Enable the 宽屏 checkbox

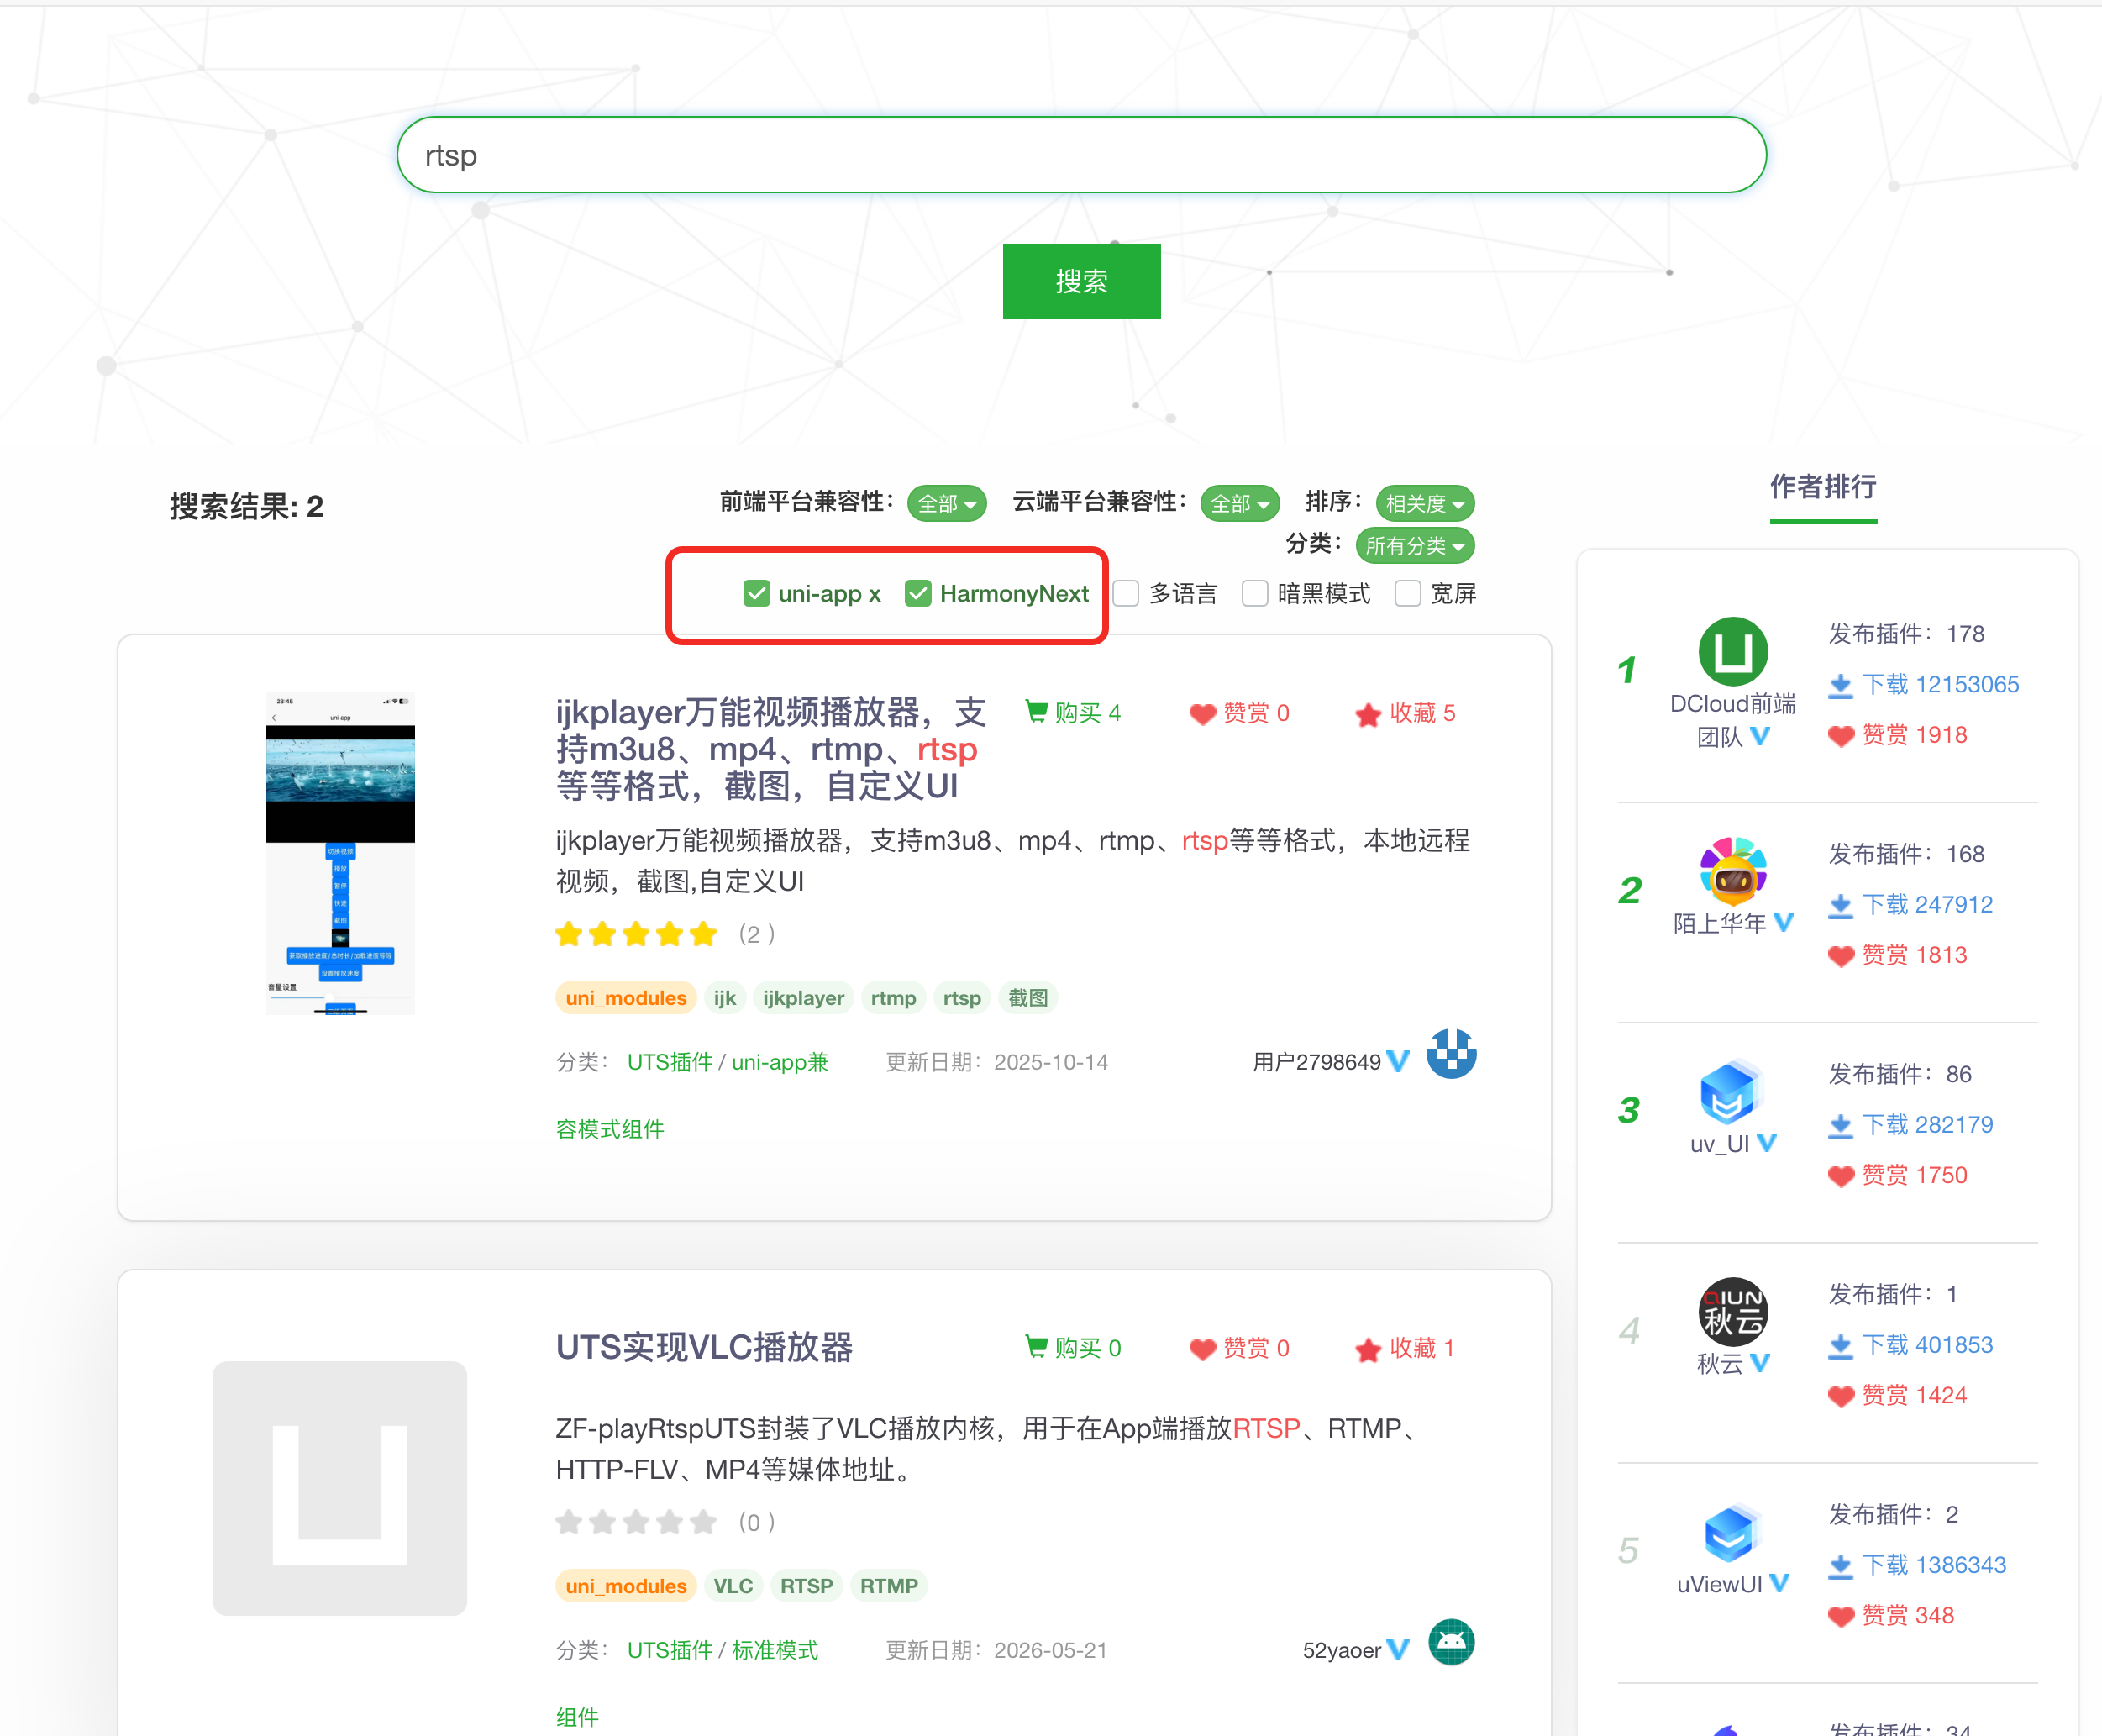click(x=1407, y=593)
